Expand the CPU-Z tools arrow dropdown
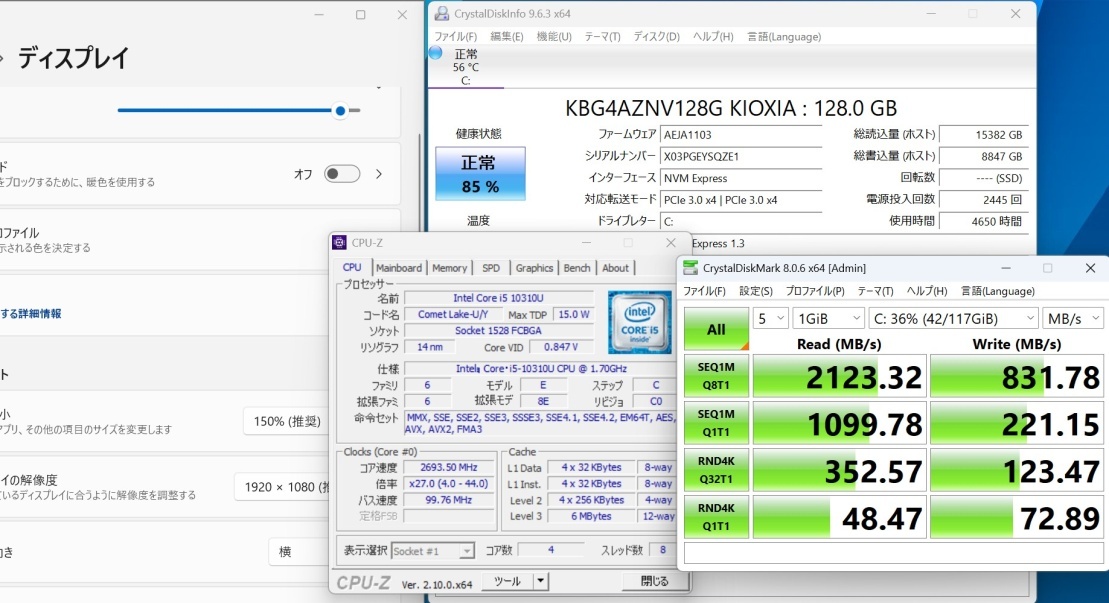 540,581
